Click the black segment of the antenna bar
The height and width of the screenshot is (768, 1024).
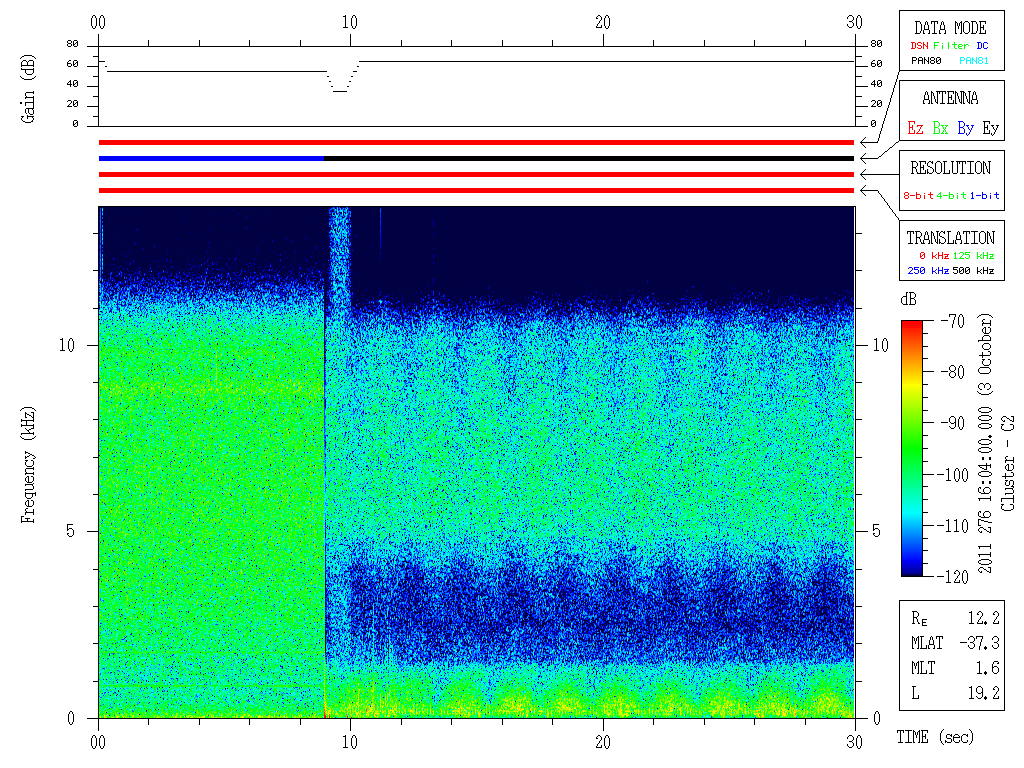(x=589, y=158)
